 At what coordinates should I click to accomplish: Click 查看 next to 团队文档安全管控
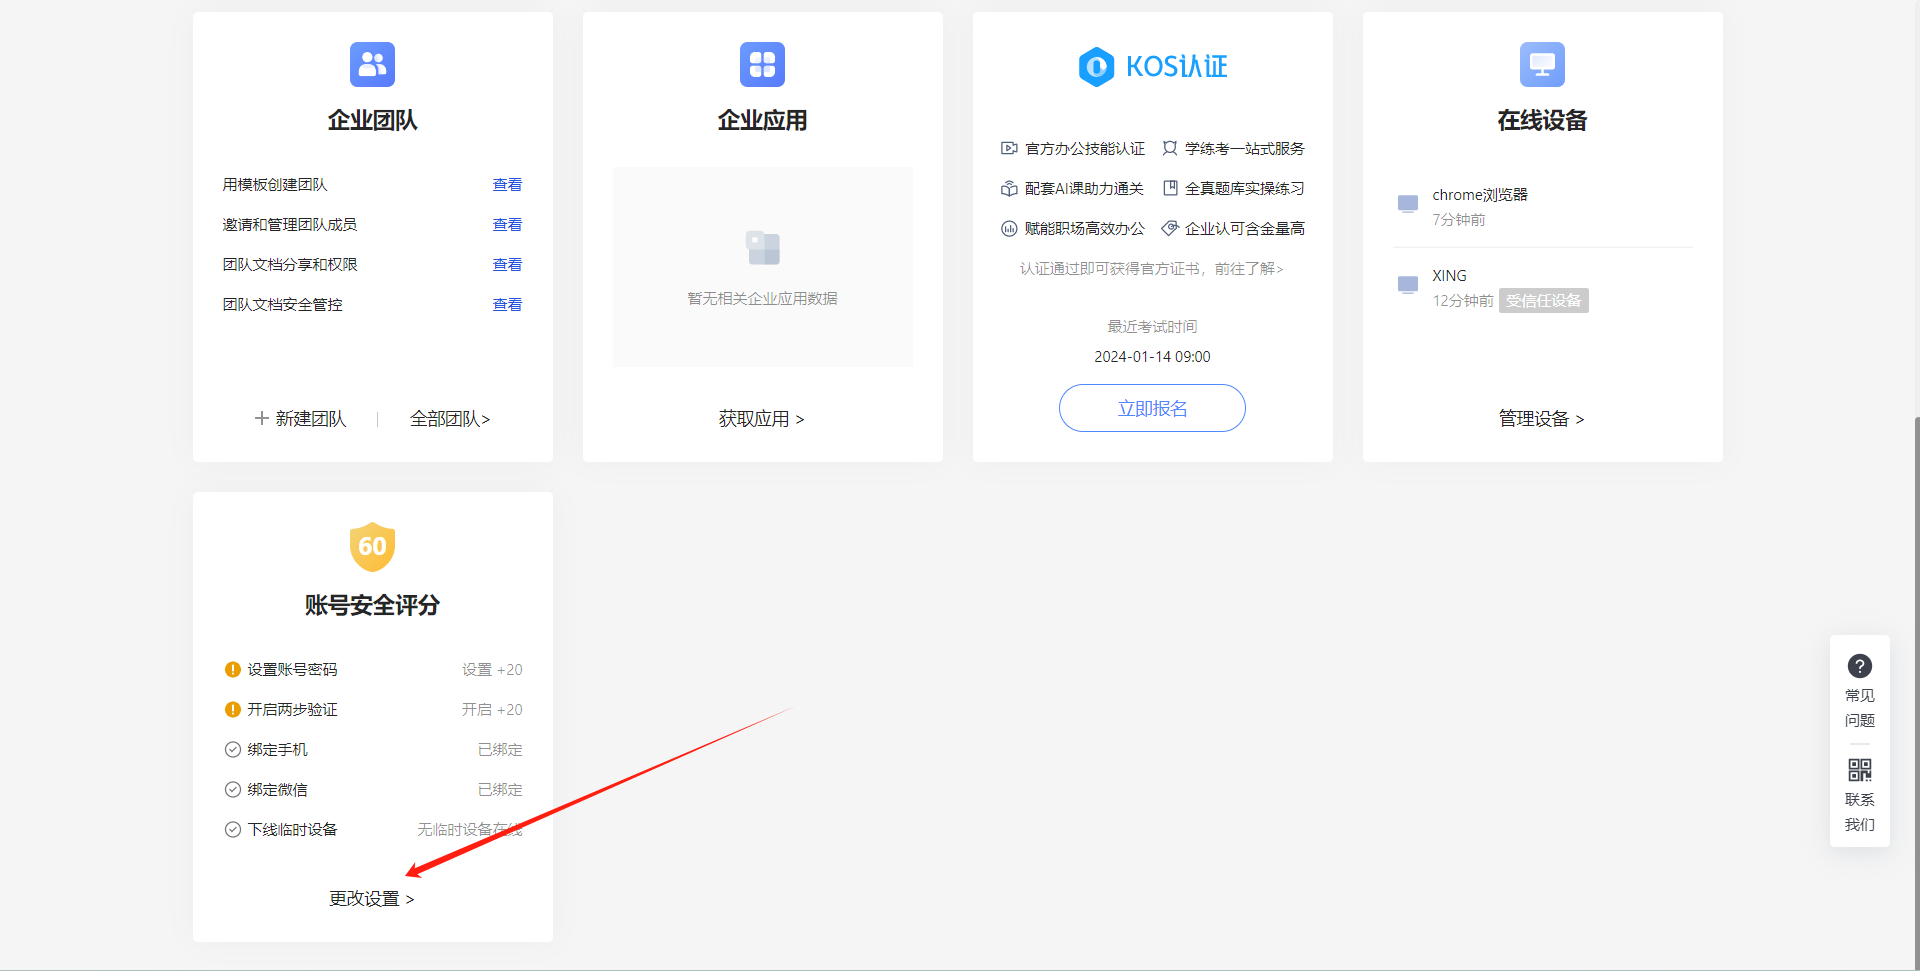click(x=507, y=305)
